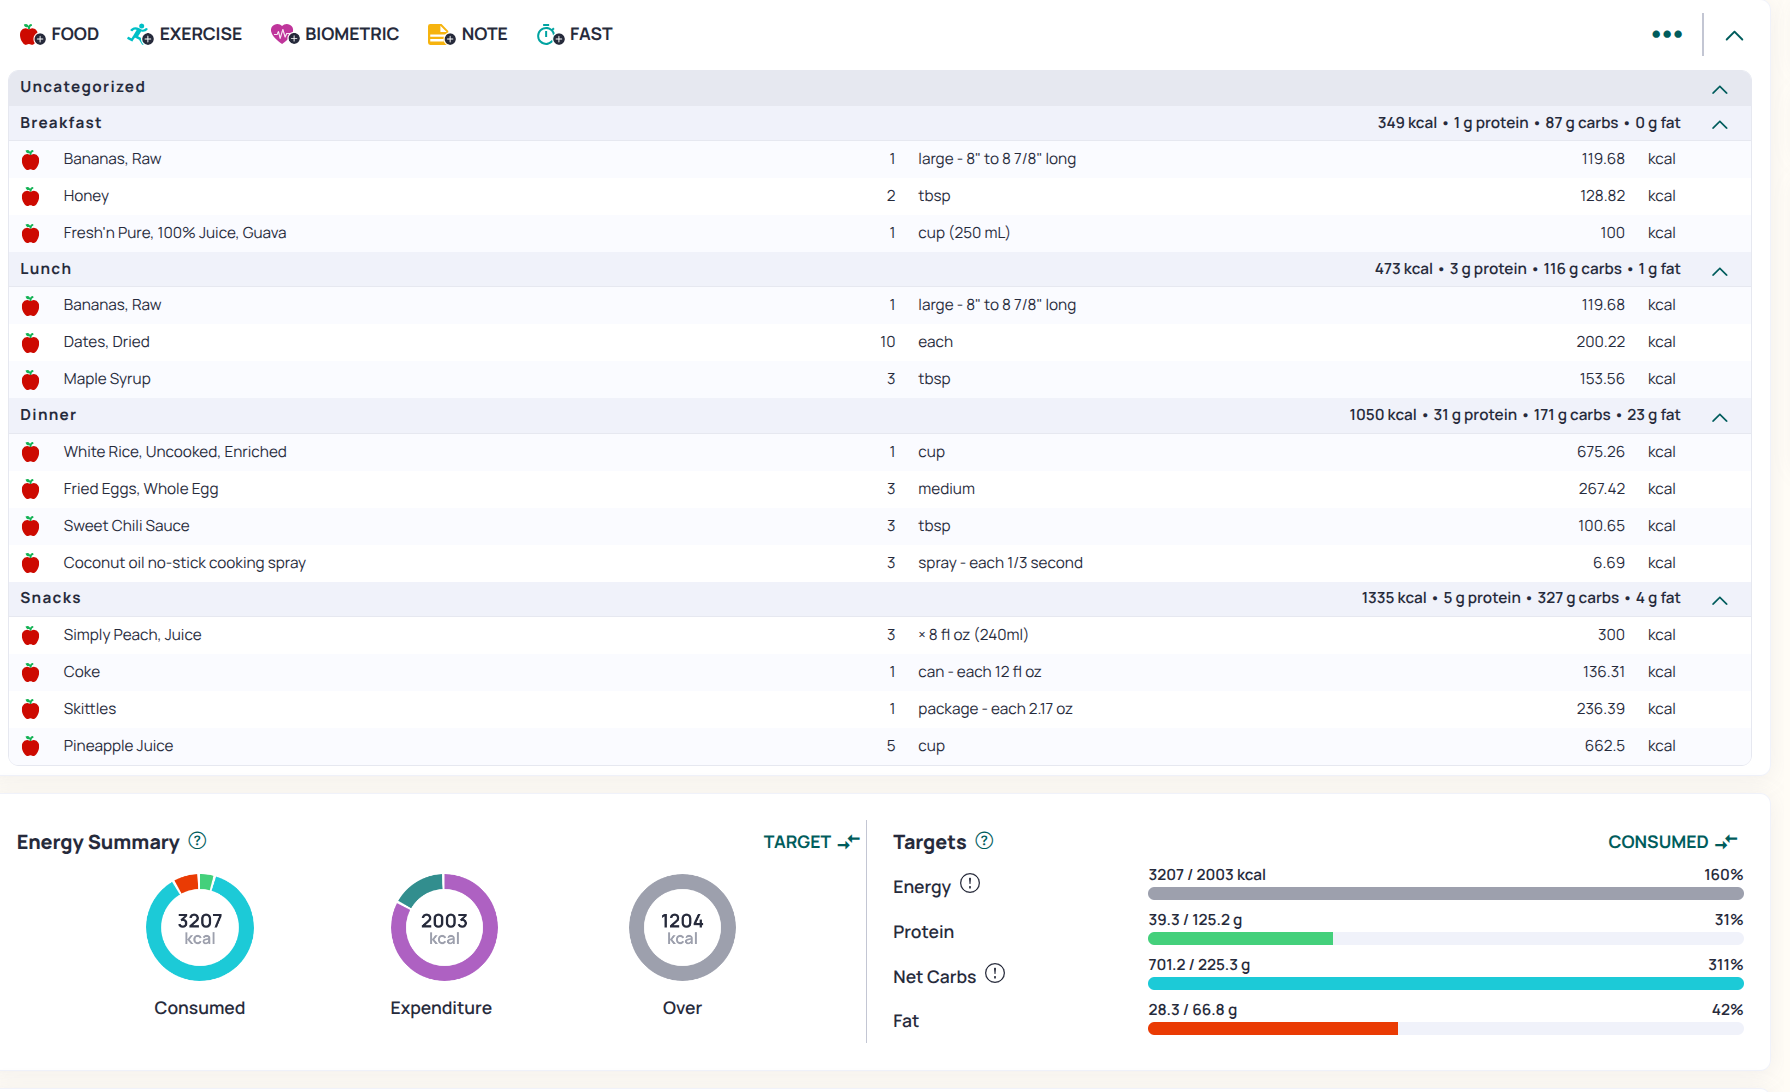Toggle the CONSUMED view in Targets

pos(1673,842)
